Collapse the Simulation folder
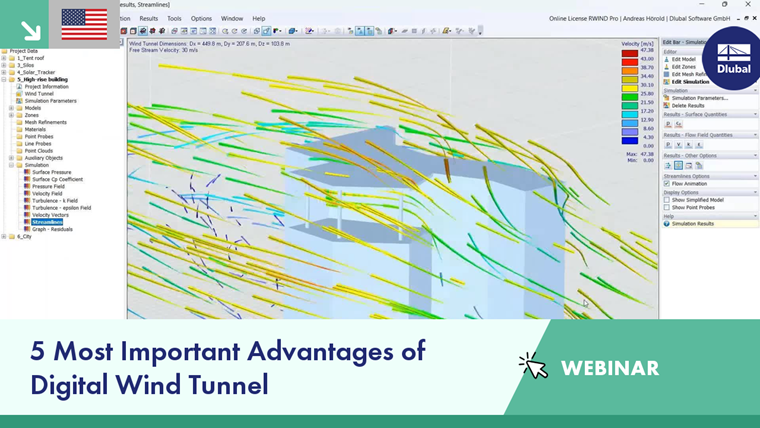 coord(11,165)
